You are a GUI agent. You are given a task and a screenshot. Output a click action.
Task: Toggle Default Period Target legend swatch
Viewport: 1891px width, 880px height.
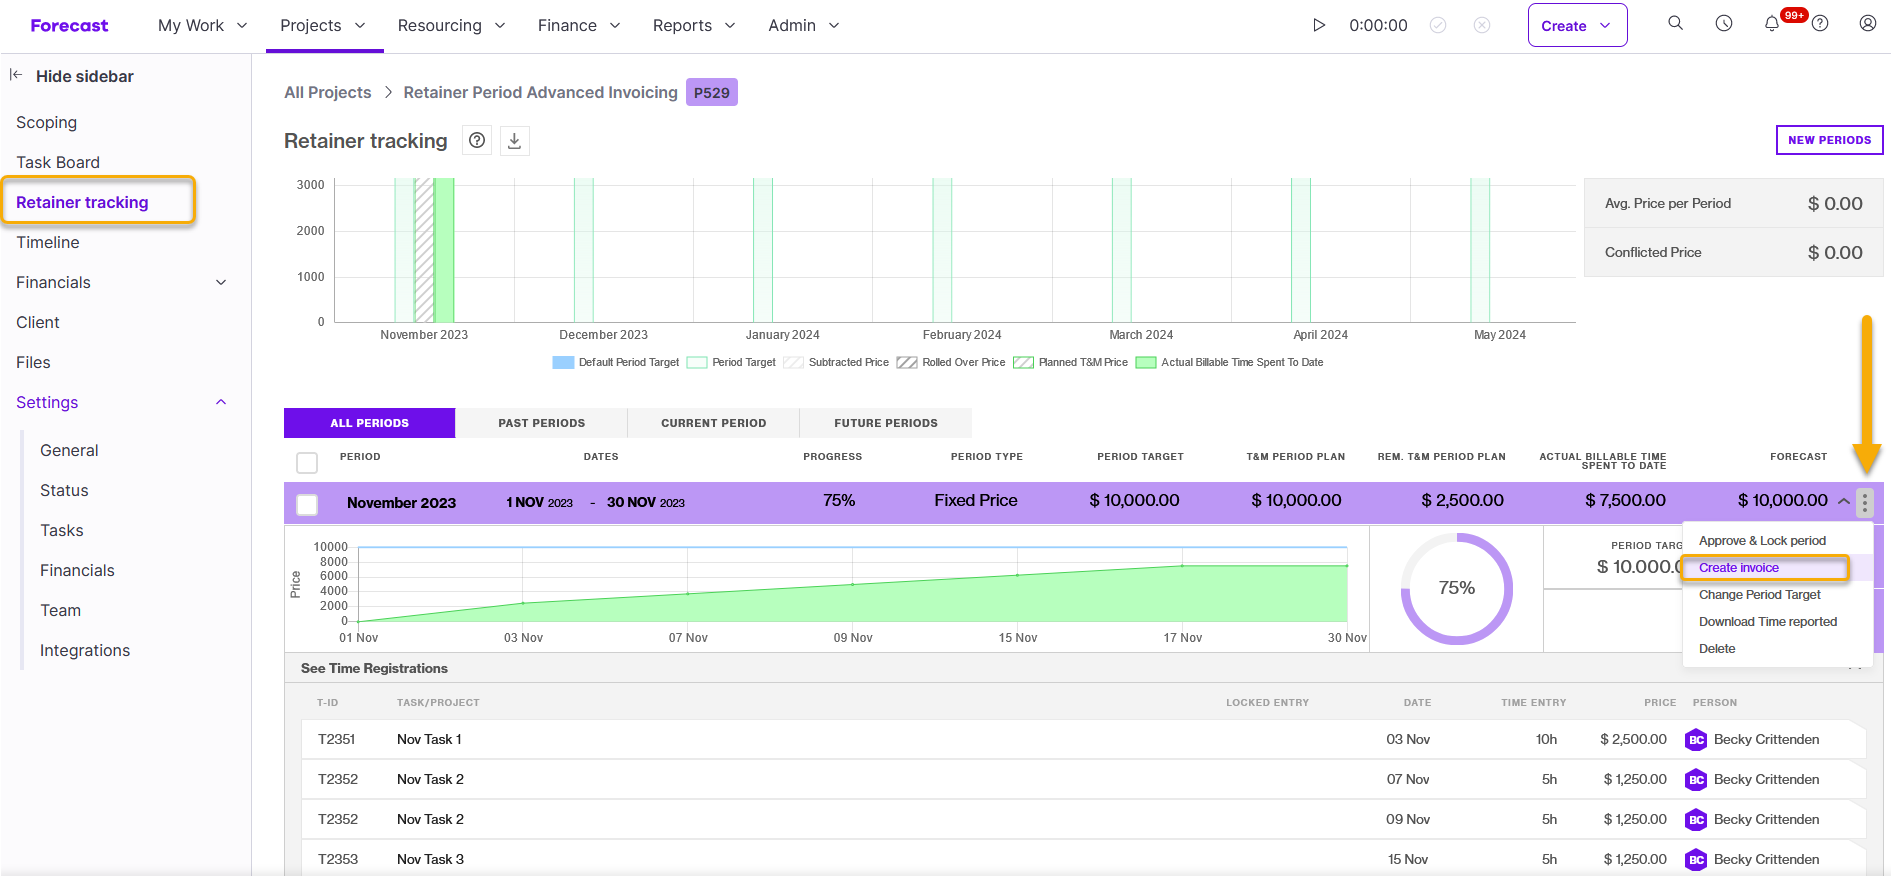pyautogui.click(x=563, y=363)
